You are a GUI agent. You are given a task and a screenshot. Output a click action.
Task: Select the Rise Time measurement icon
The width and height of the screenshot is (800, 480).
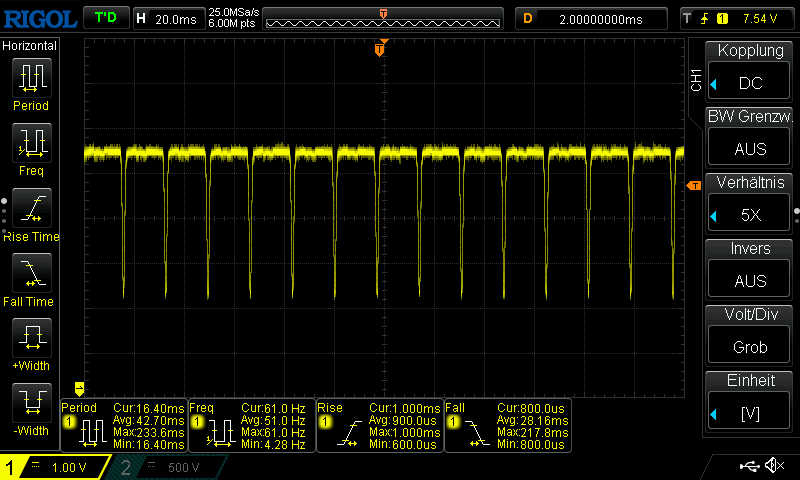click(31, 210)
